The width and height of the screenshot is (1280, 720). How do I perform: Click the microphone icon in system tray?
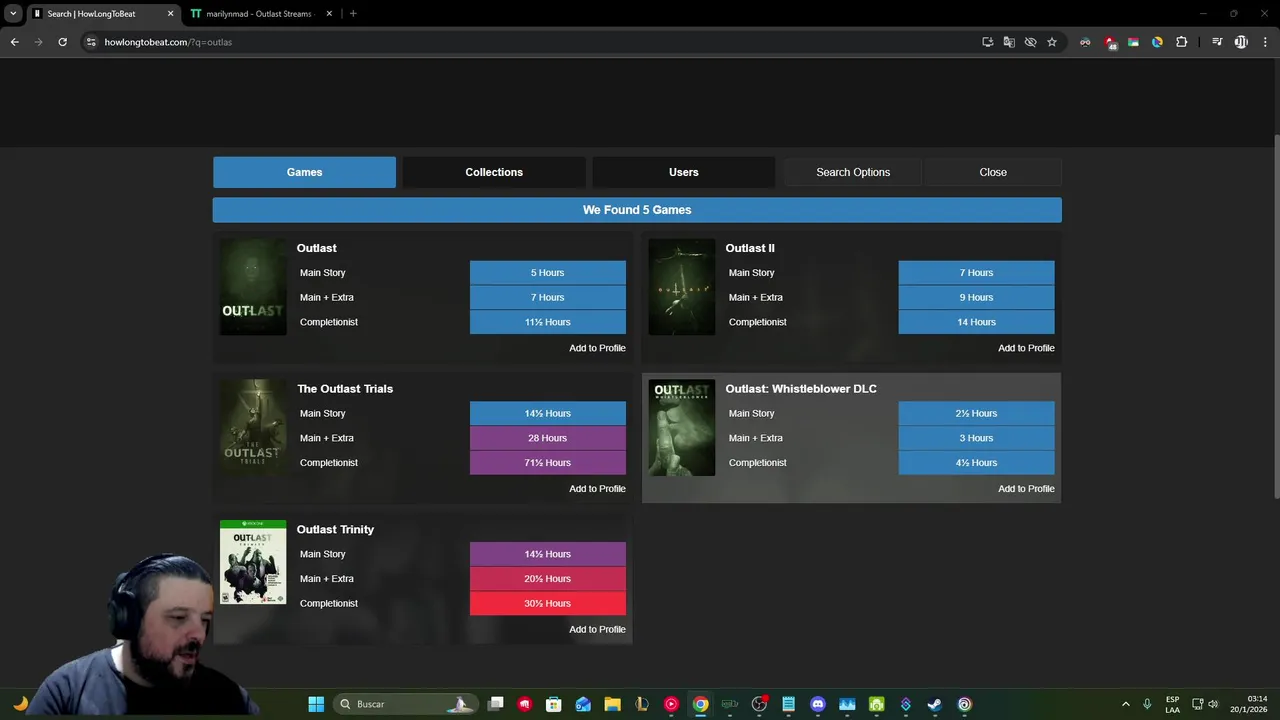tap(1147, 704)
